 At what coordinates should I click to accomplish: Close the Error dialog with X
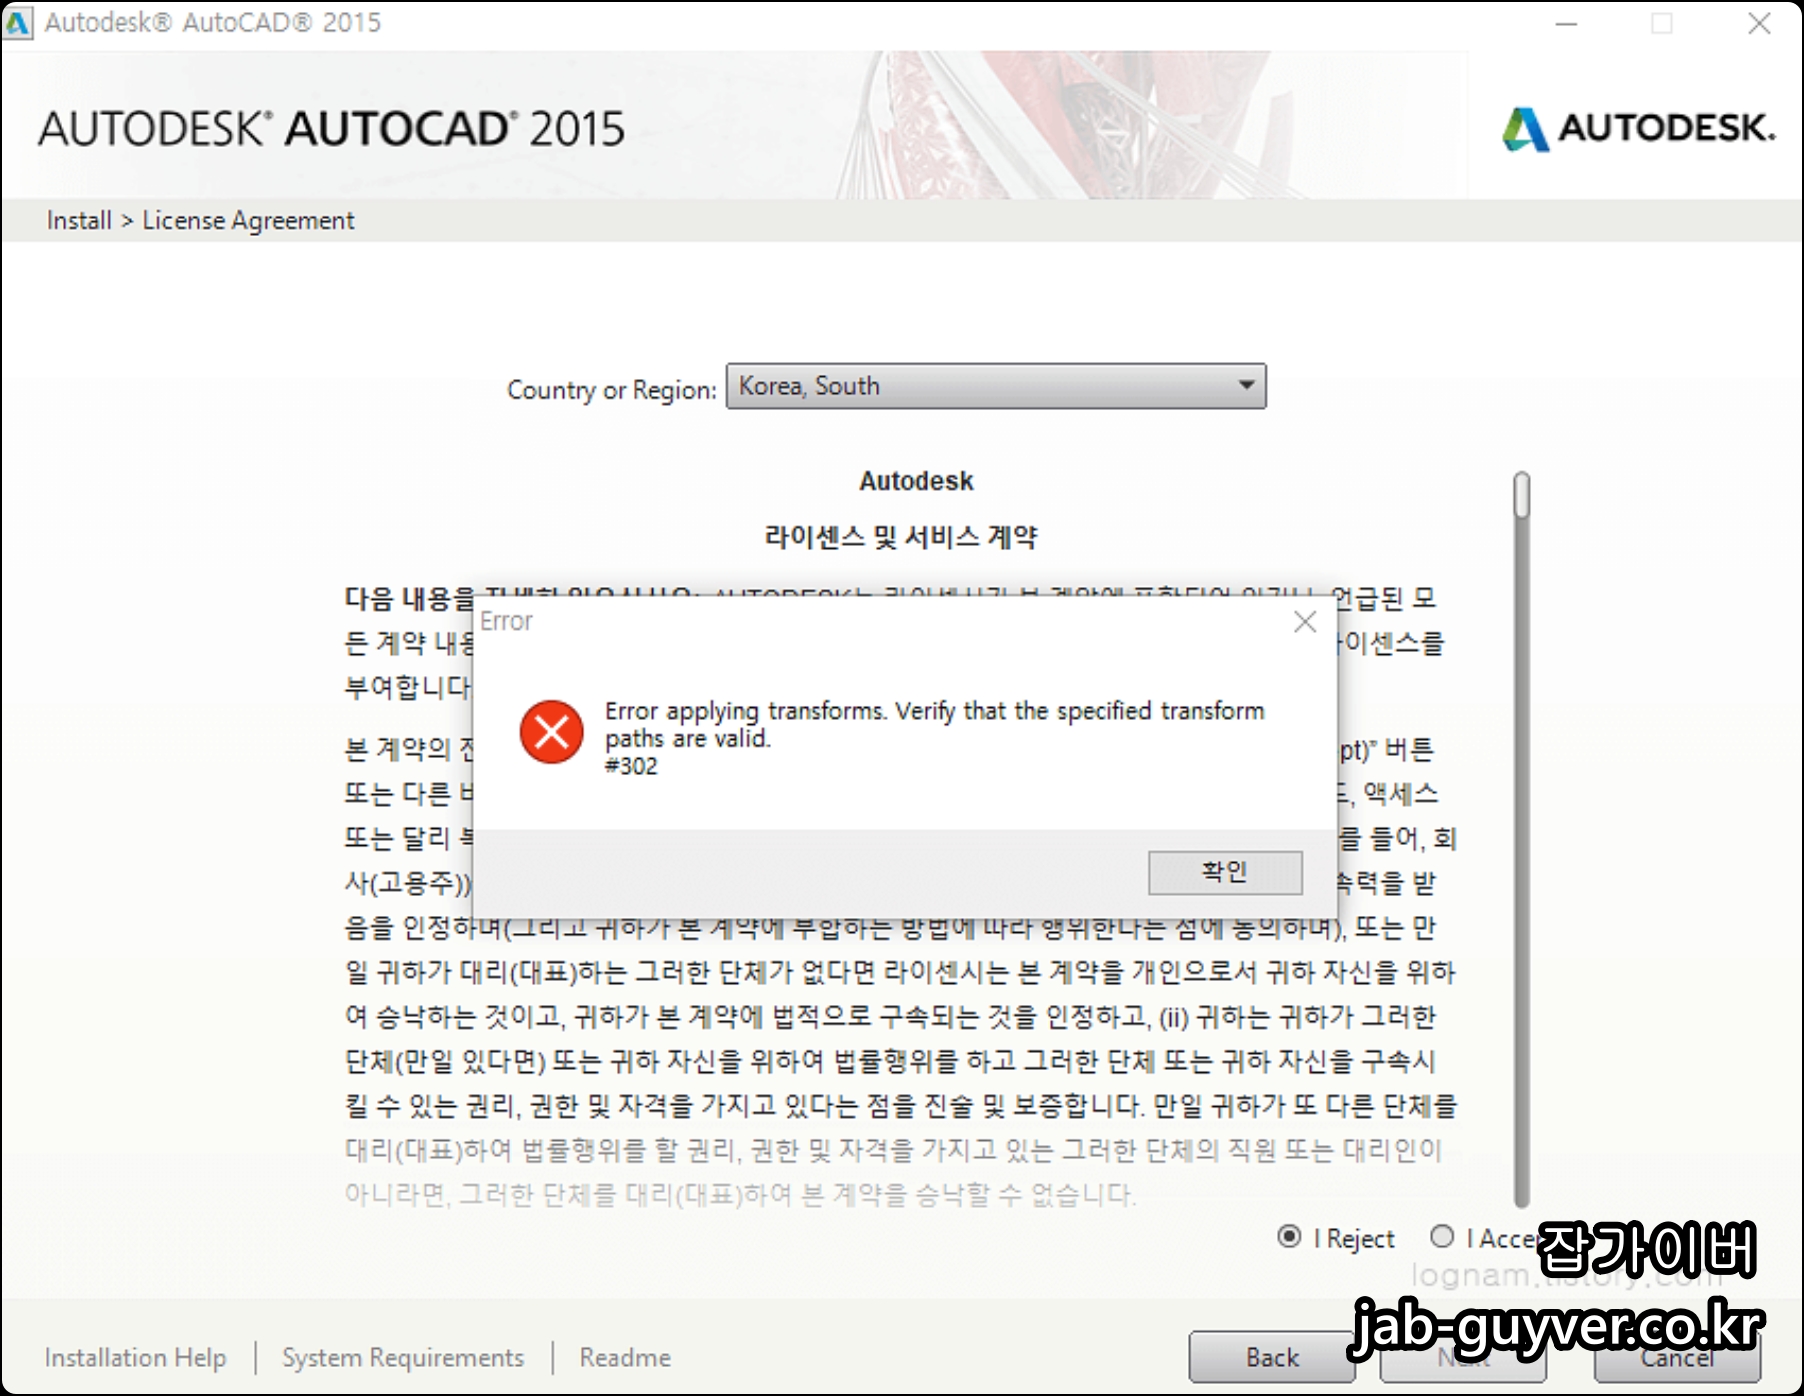click(x=1305, y=622)
